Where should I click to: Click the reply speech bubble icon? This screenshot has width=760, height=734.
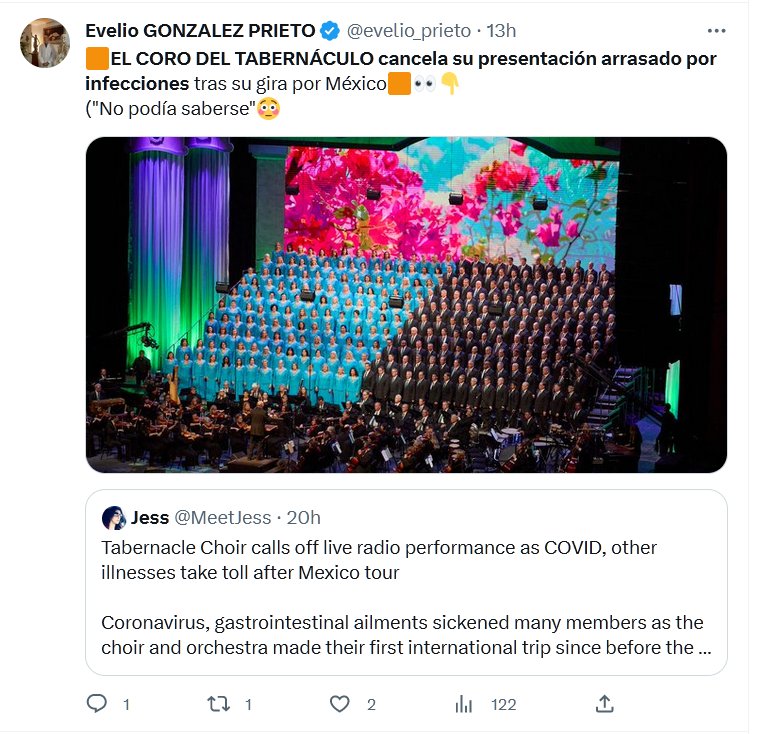pos(96,704)
